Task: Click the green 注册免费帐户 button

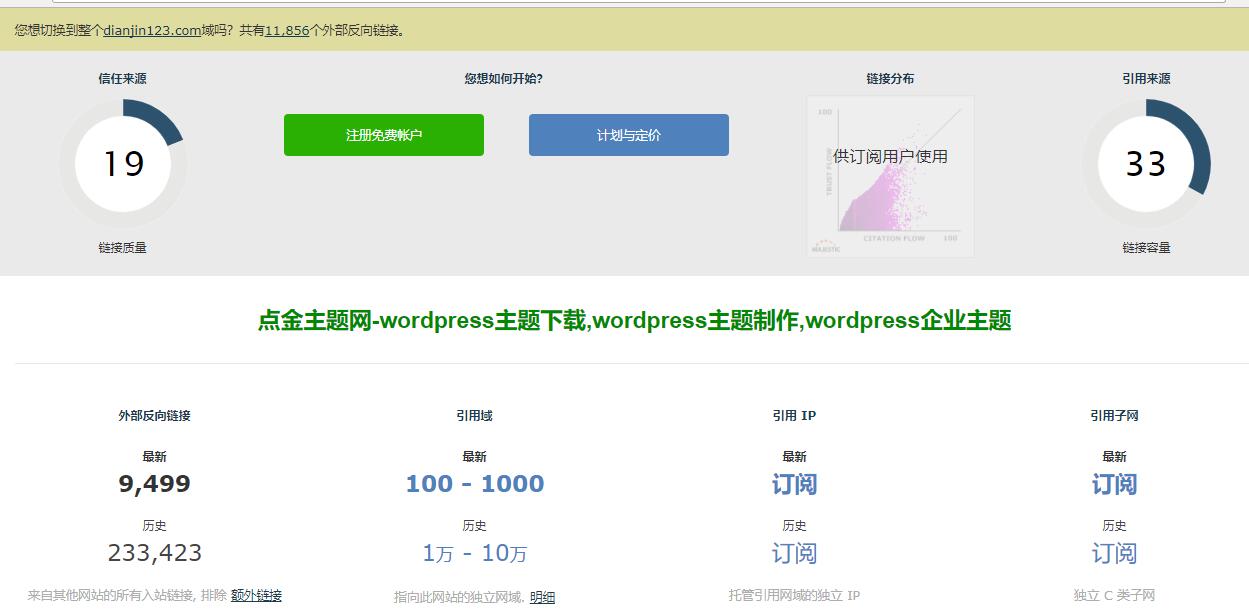Action: tap(384, 135)
